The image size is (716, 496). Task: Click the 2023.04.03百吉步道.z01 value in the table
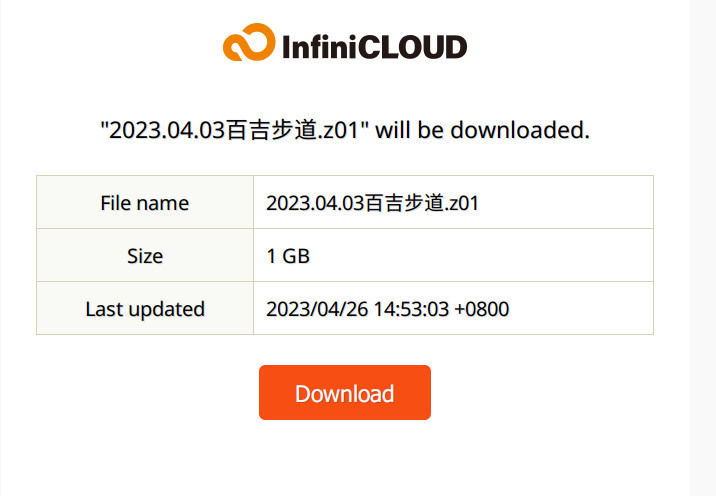372,203
